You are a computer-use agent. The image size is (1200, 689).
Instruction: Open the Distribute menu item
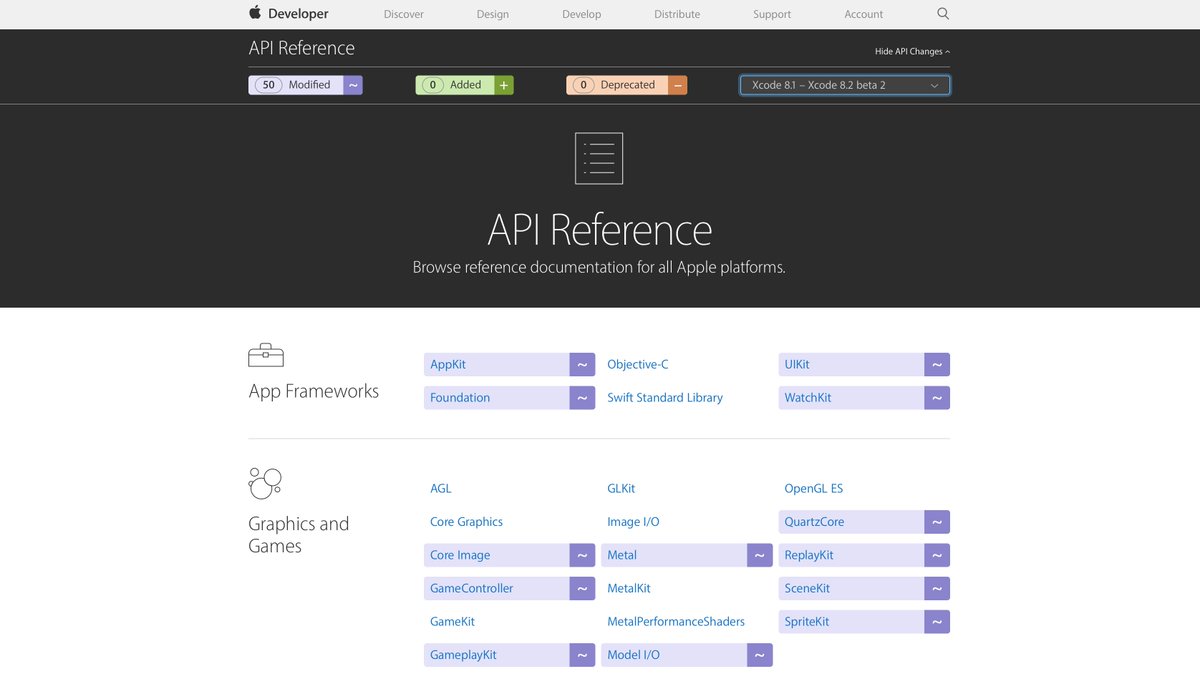677,14
